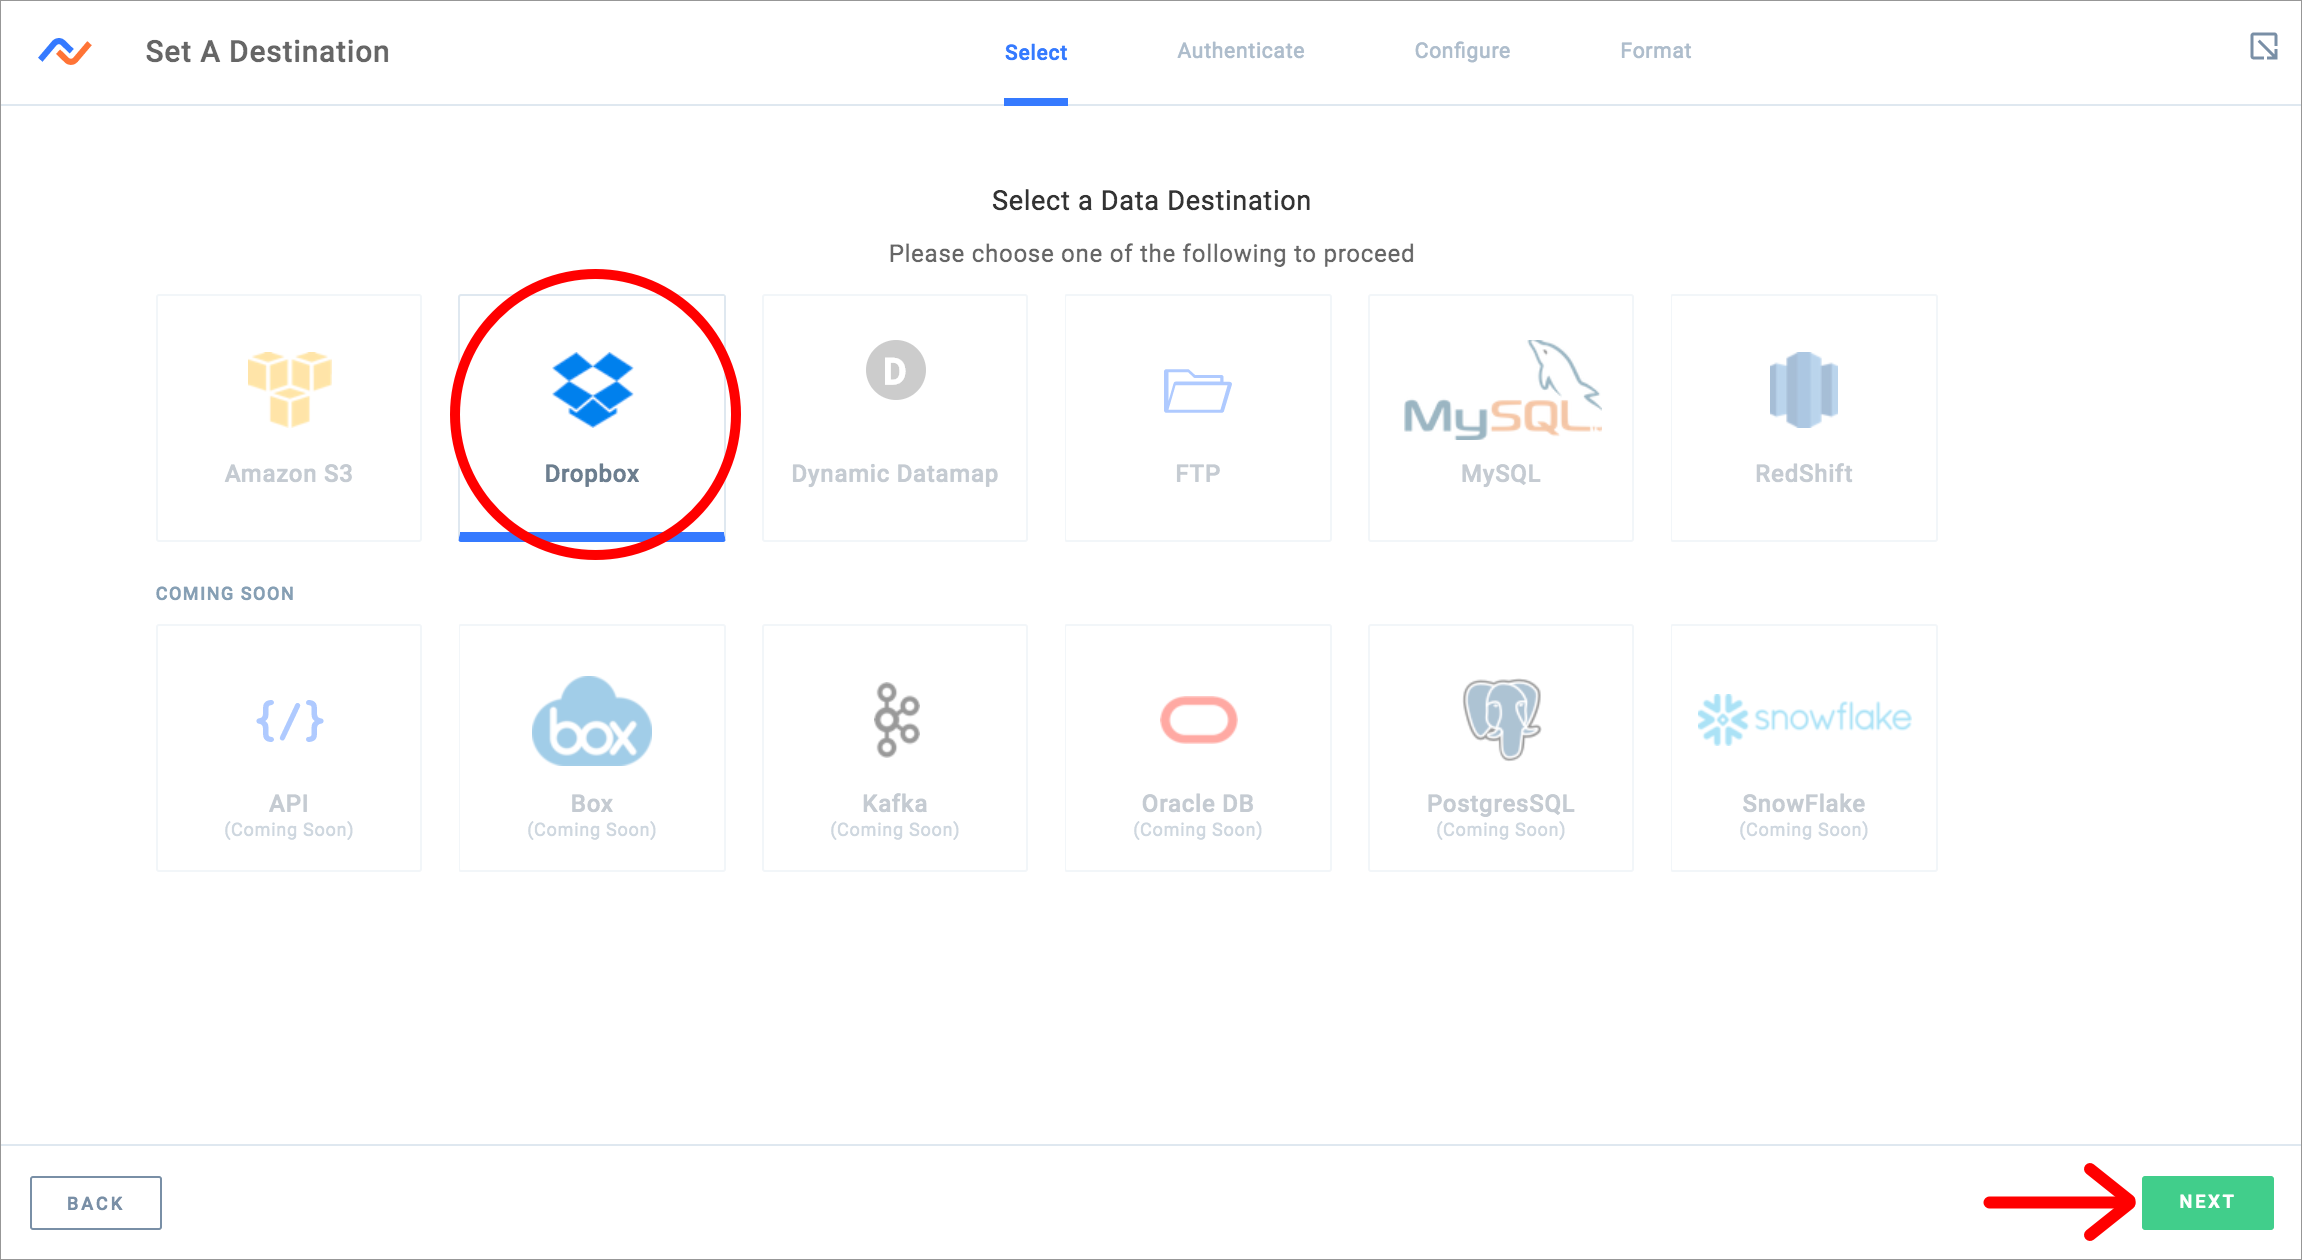This screenshot has width=2302, height=1260.
Task: Click the Oracle DB red oval icon
Action: click(x=1198, y=720)
